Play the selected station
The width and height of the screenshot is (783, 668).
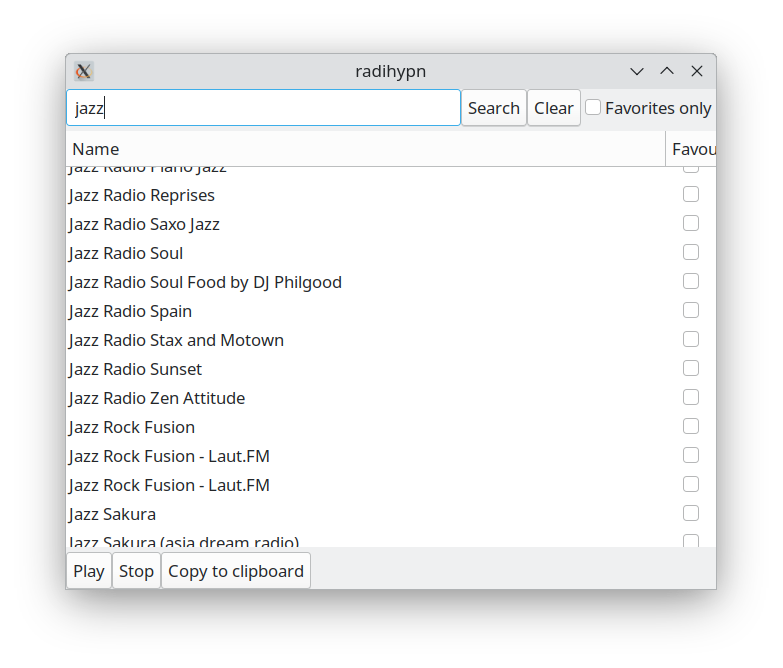point(89,571)
